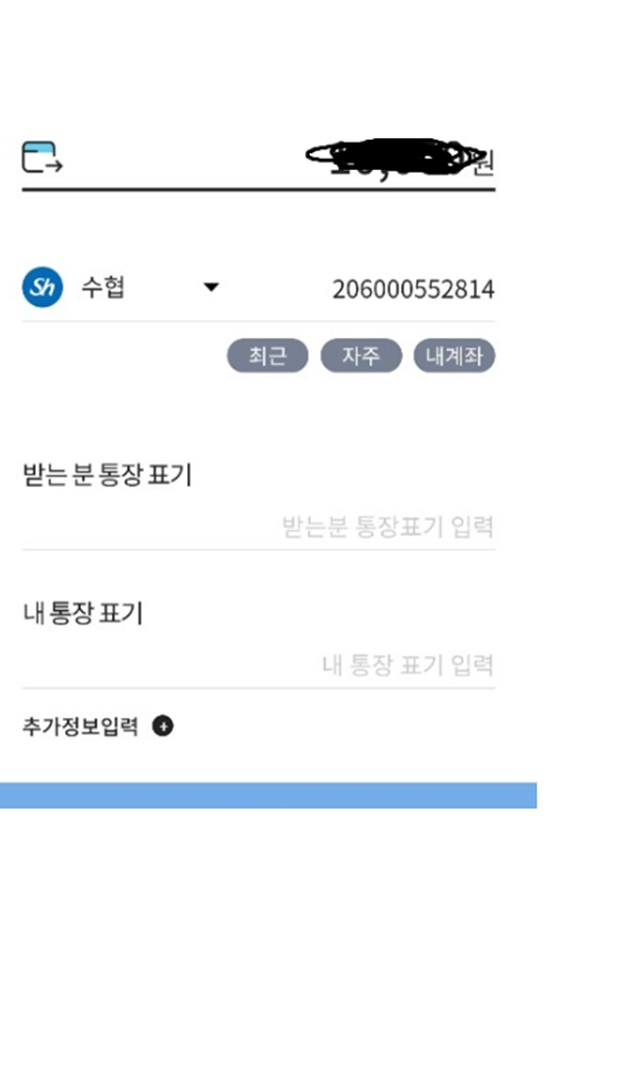Tap the thick underline beneath the amount

258,189
